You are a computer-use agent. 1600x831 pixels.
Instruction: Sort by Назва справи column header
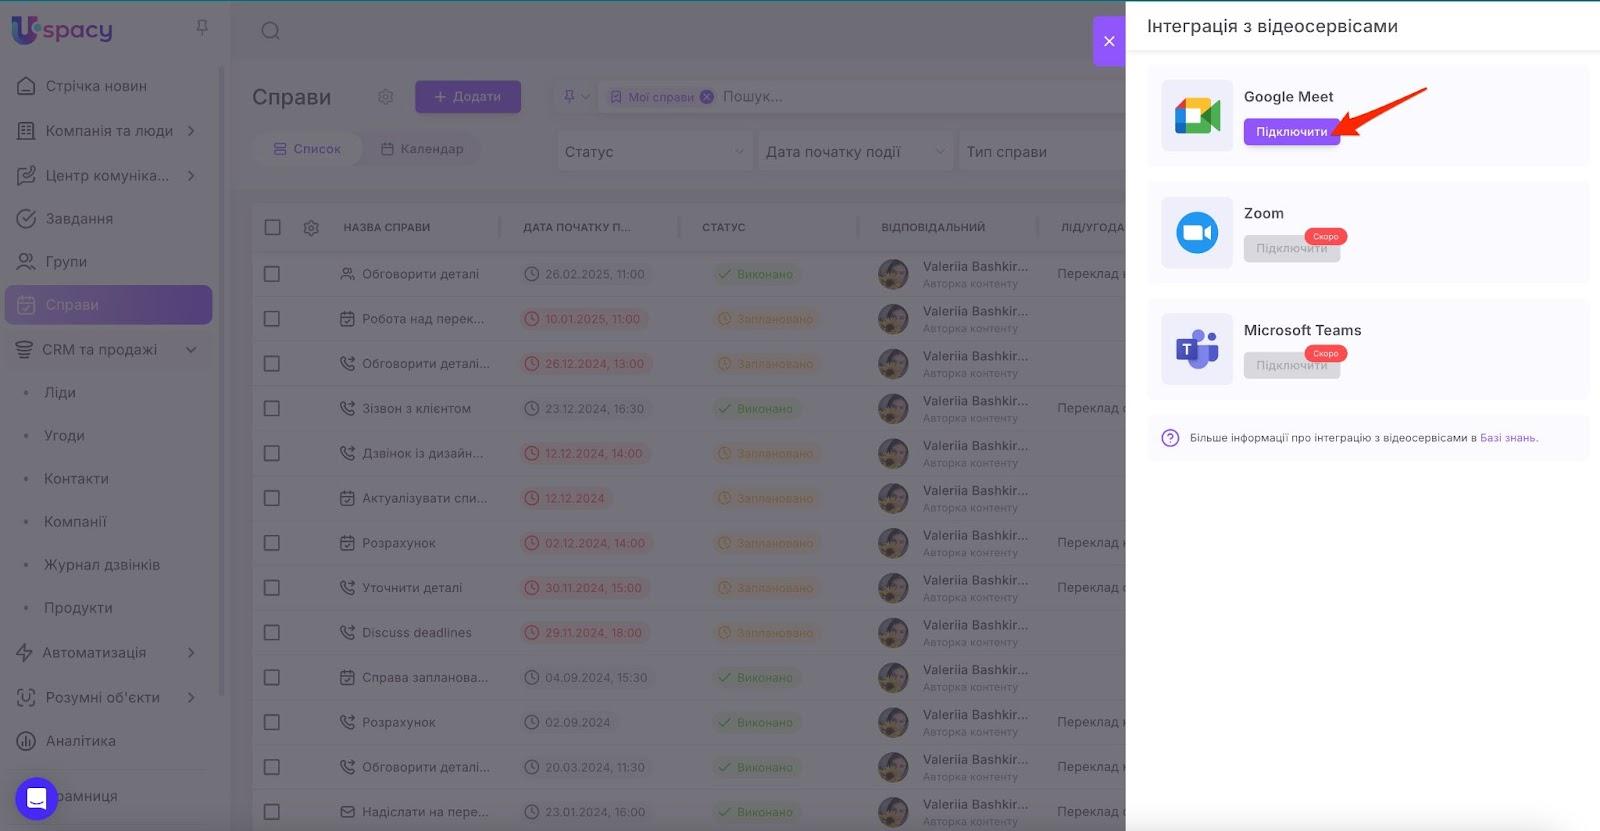click(387, 228)
